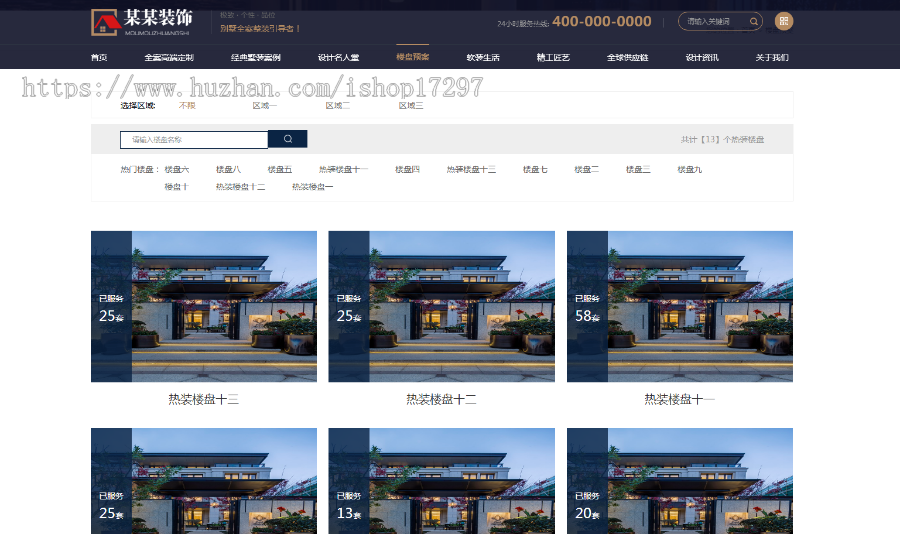Open the 关于我们 navigation item
Image resolution: width=900 pixels, height=534 pixels.
pos(772,57)
